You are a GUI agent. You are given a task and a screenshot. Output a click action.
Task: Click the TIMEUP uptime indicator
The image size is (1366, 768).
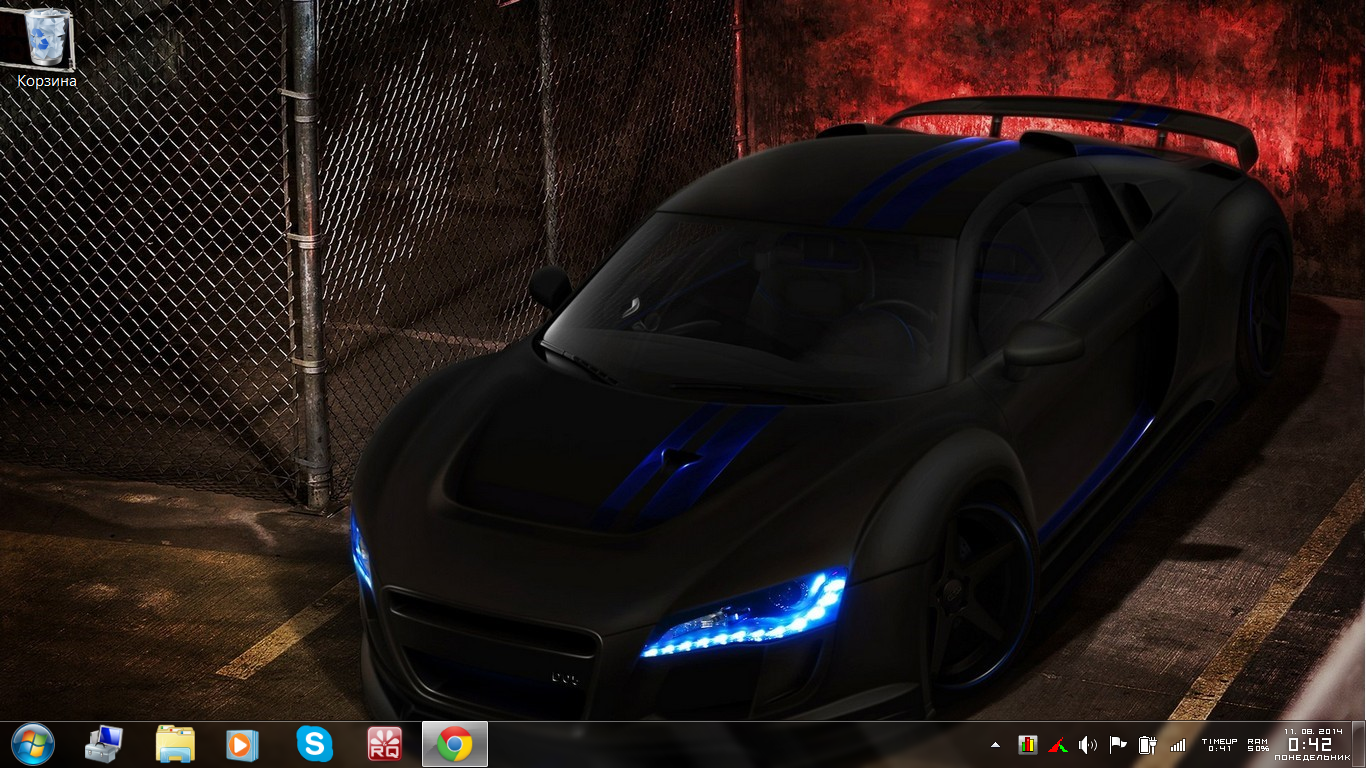click(1219, 745)
